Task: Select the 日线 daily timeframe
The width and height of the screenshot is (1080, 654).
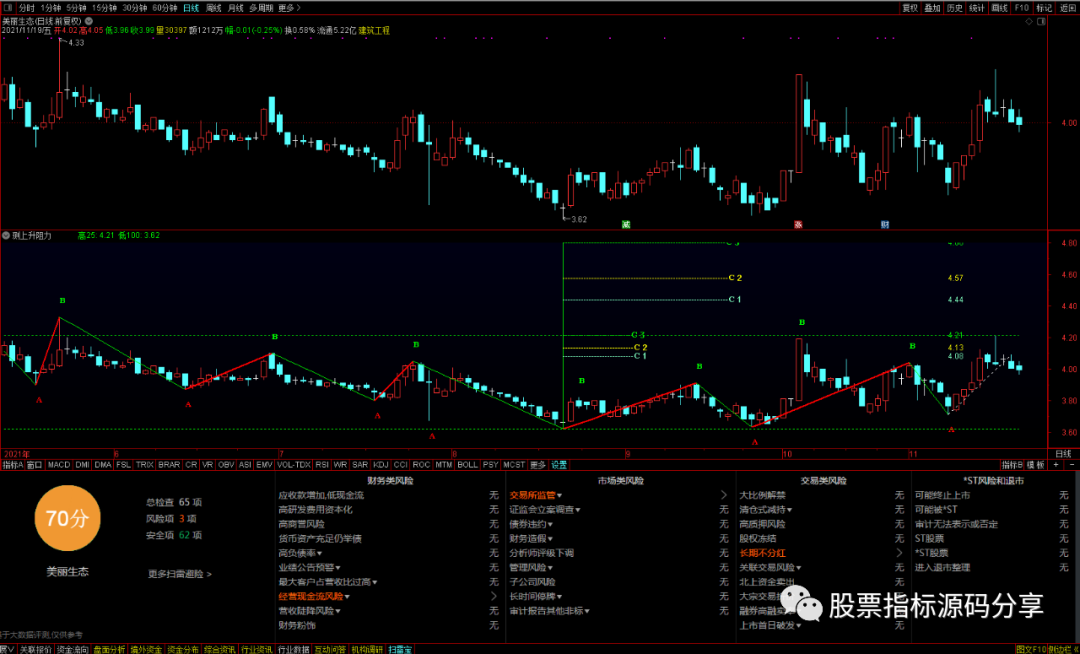Action: pos(191,8)
